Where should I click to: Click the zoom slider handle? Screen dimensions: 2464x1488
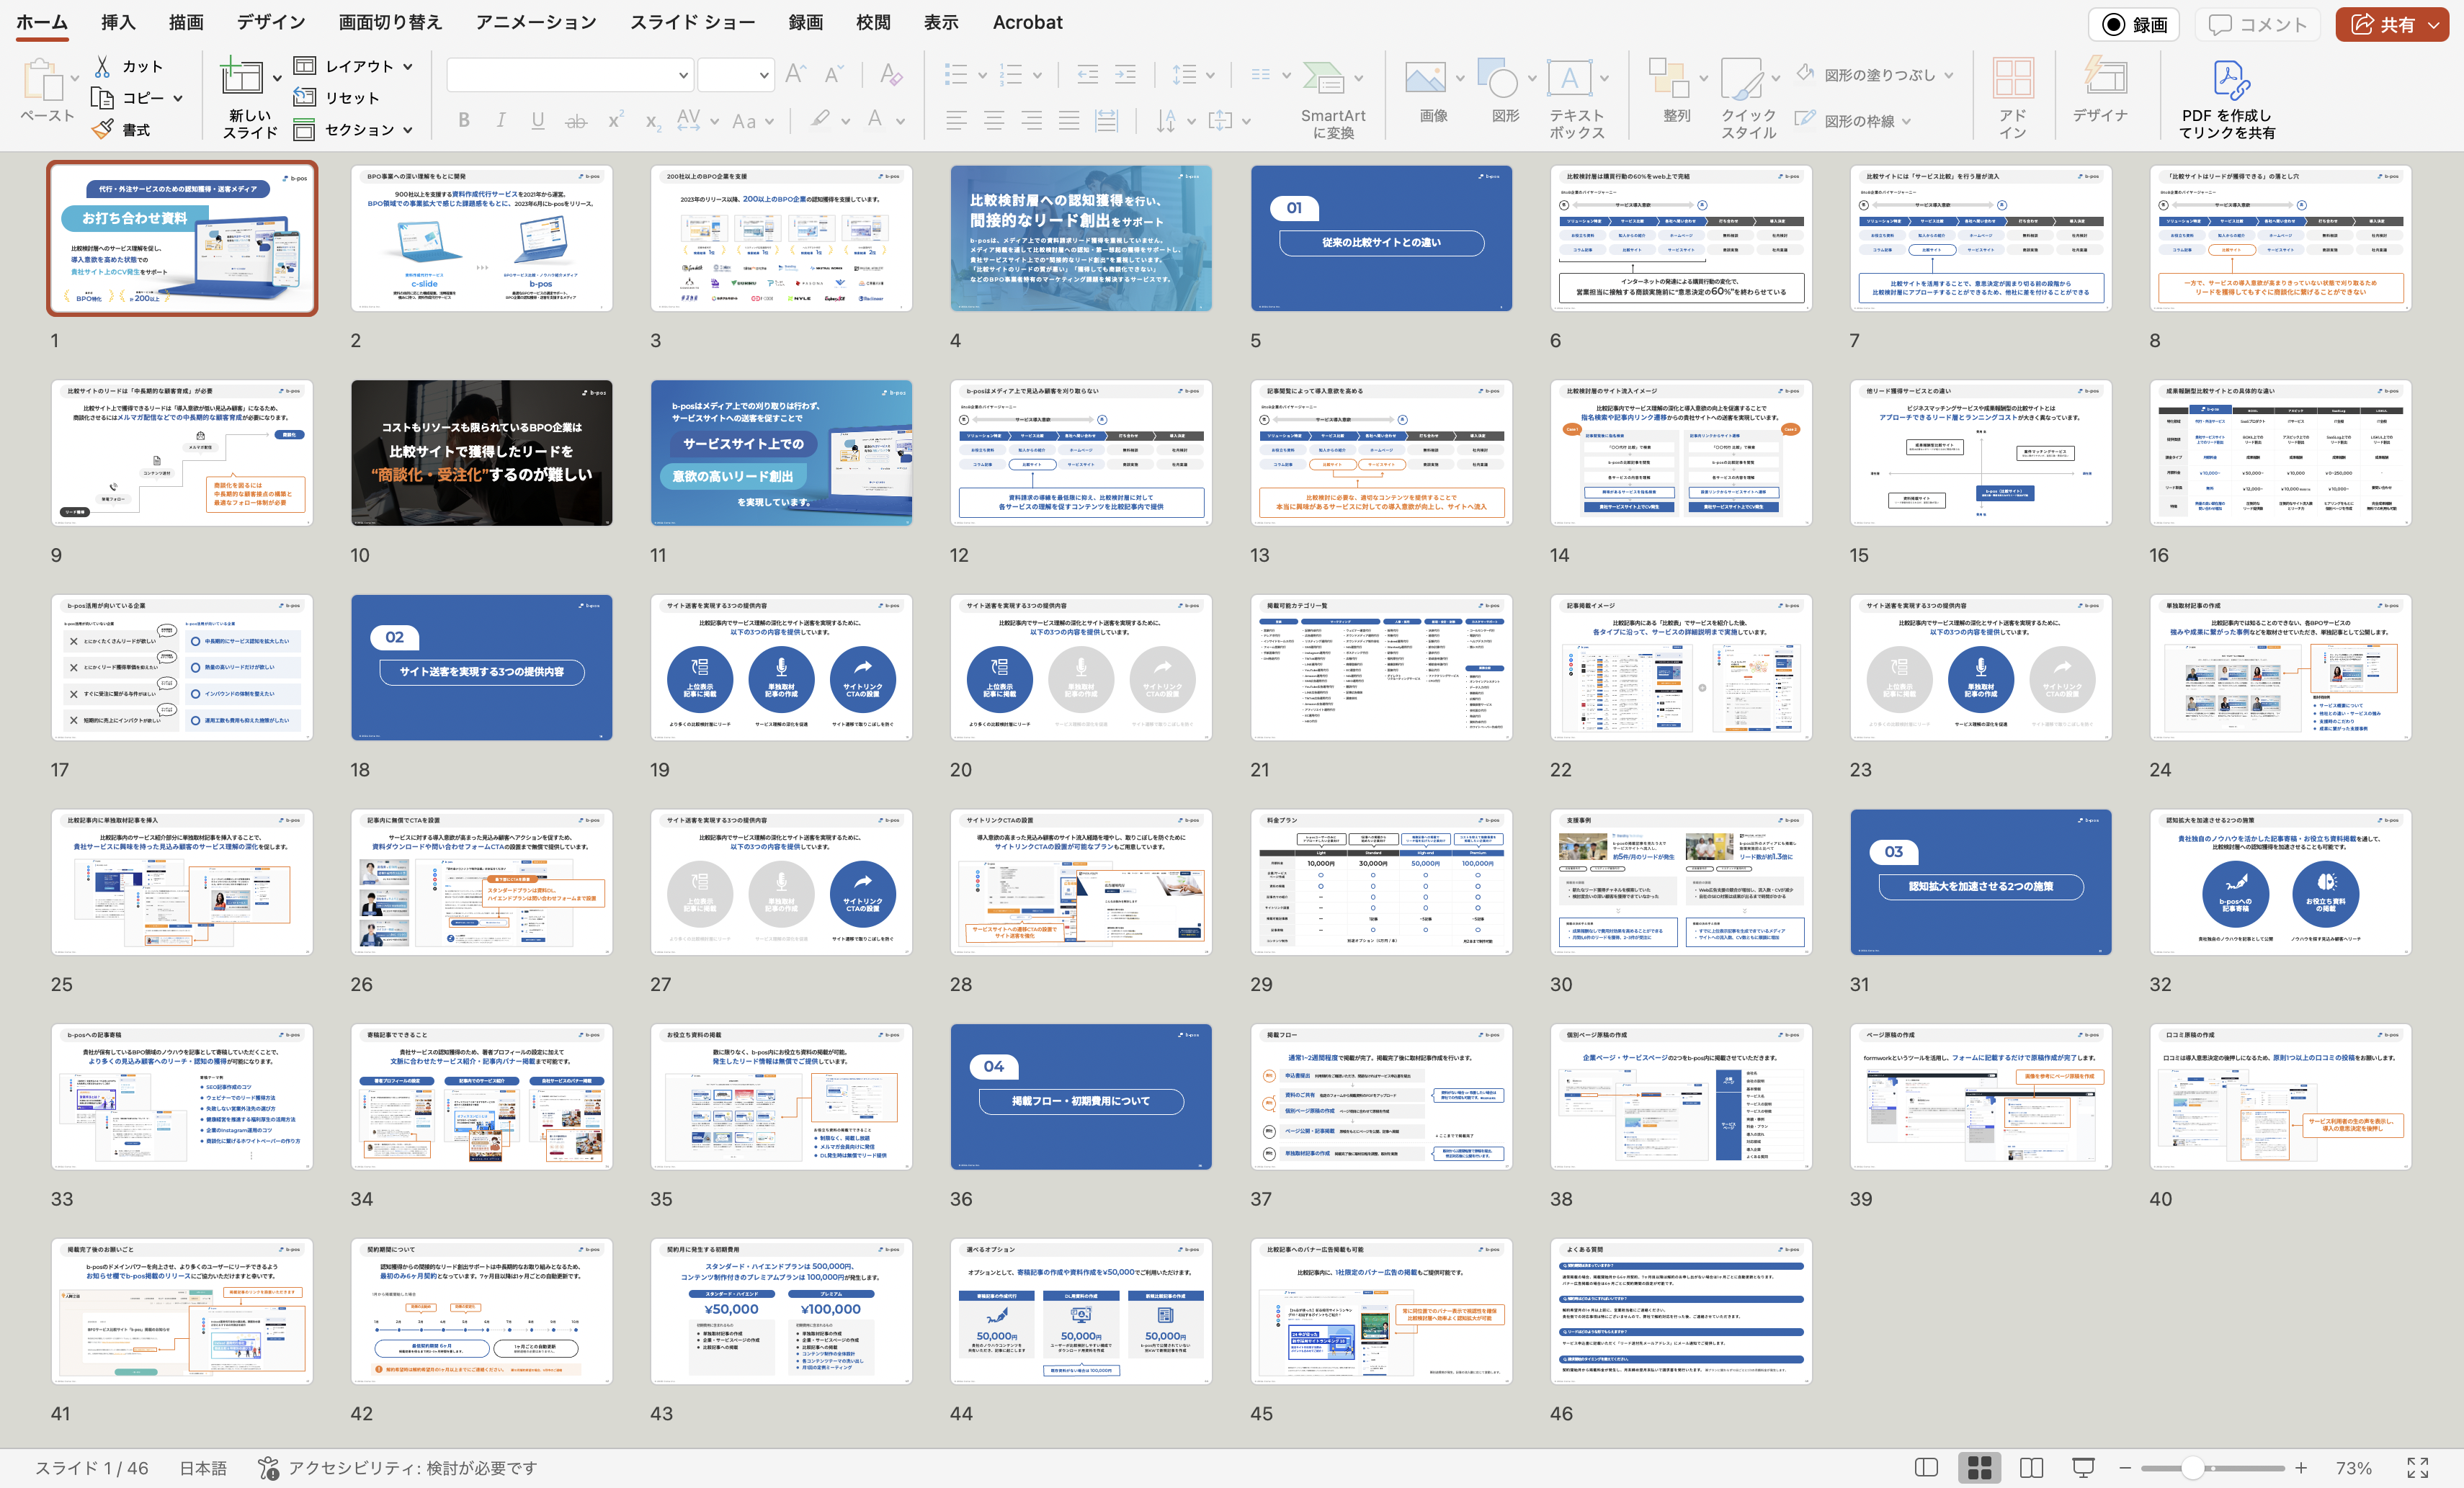2193,1467
